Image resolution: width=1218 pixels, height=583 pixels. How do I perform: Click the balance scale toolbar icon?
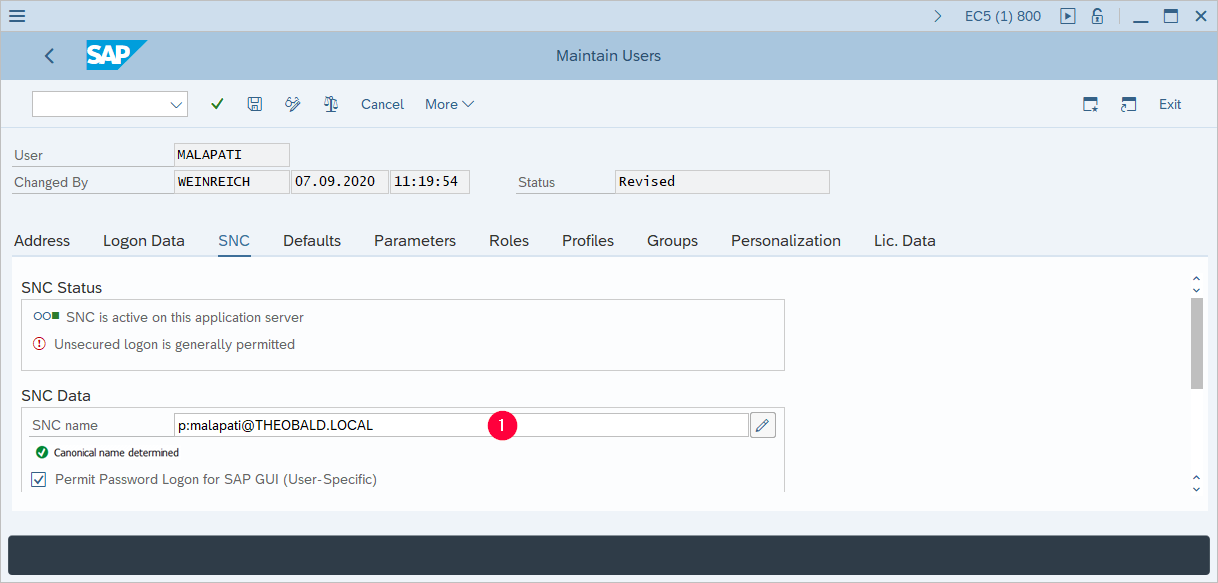pyautogui.click(x=330, y=104)
